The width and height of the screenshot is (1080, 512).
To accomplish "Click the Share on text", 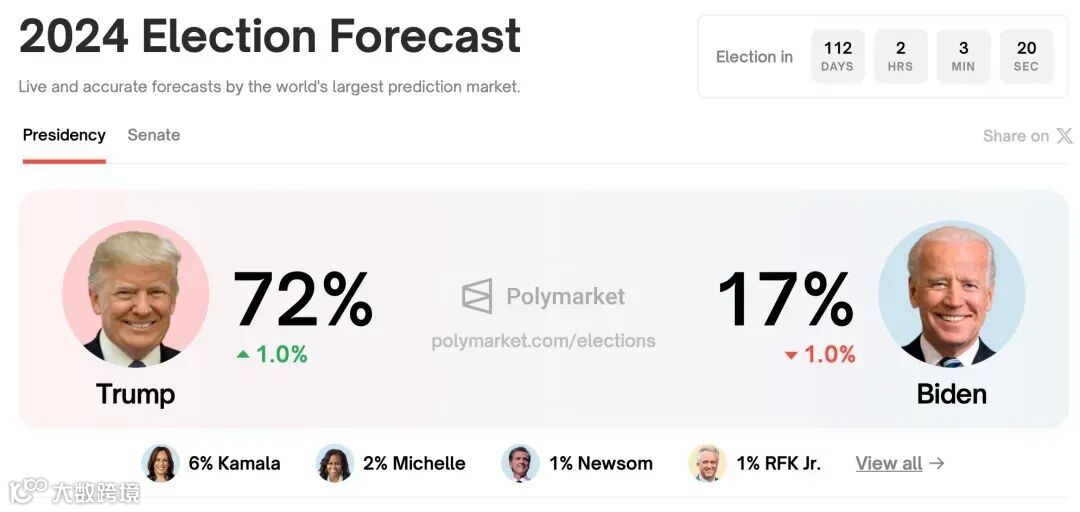I will (1015, 136).
